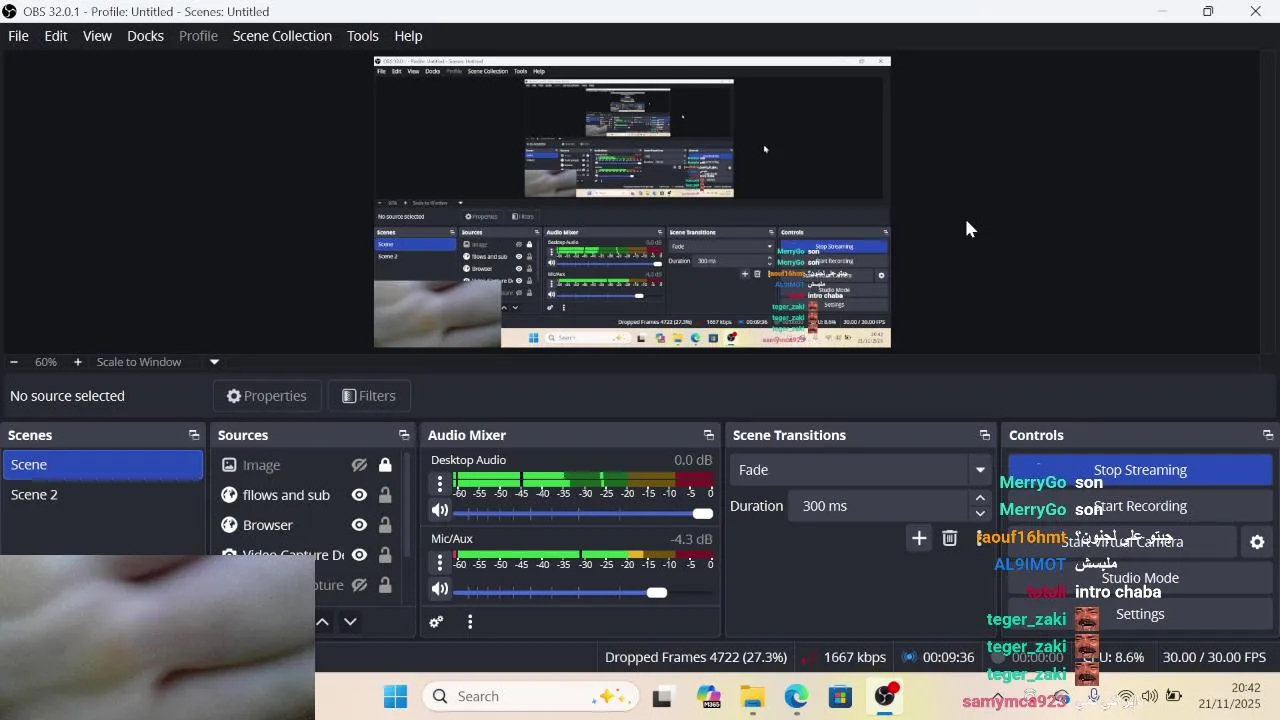Open the Tools menu
1280x720 pixels.
click(x=363, y=36)
